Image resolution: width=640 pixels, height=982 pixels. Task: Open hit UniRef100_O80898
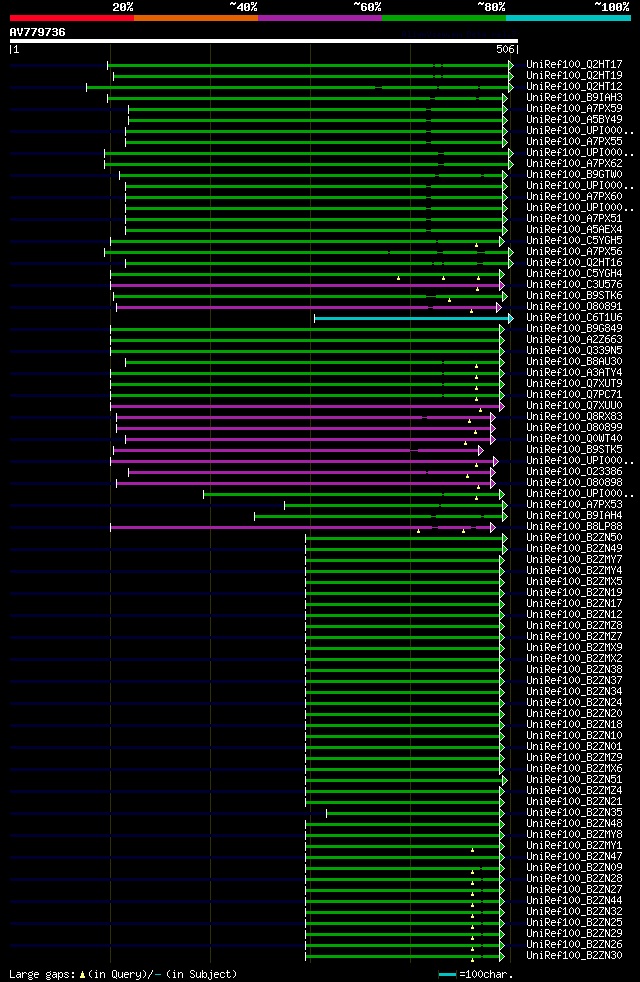tap(574, 483)
